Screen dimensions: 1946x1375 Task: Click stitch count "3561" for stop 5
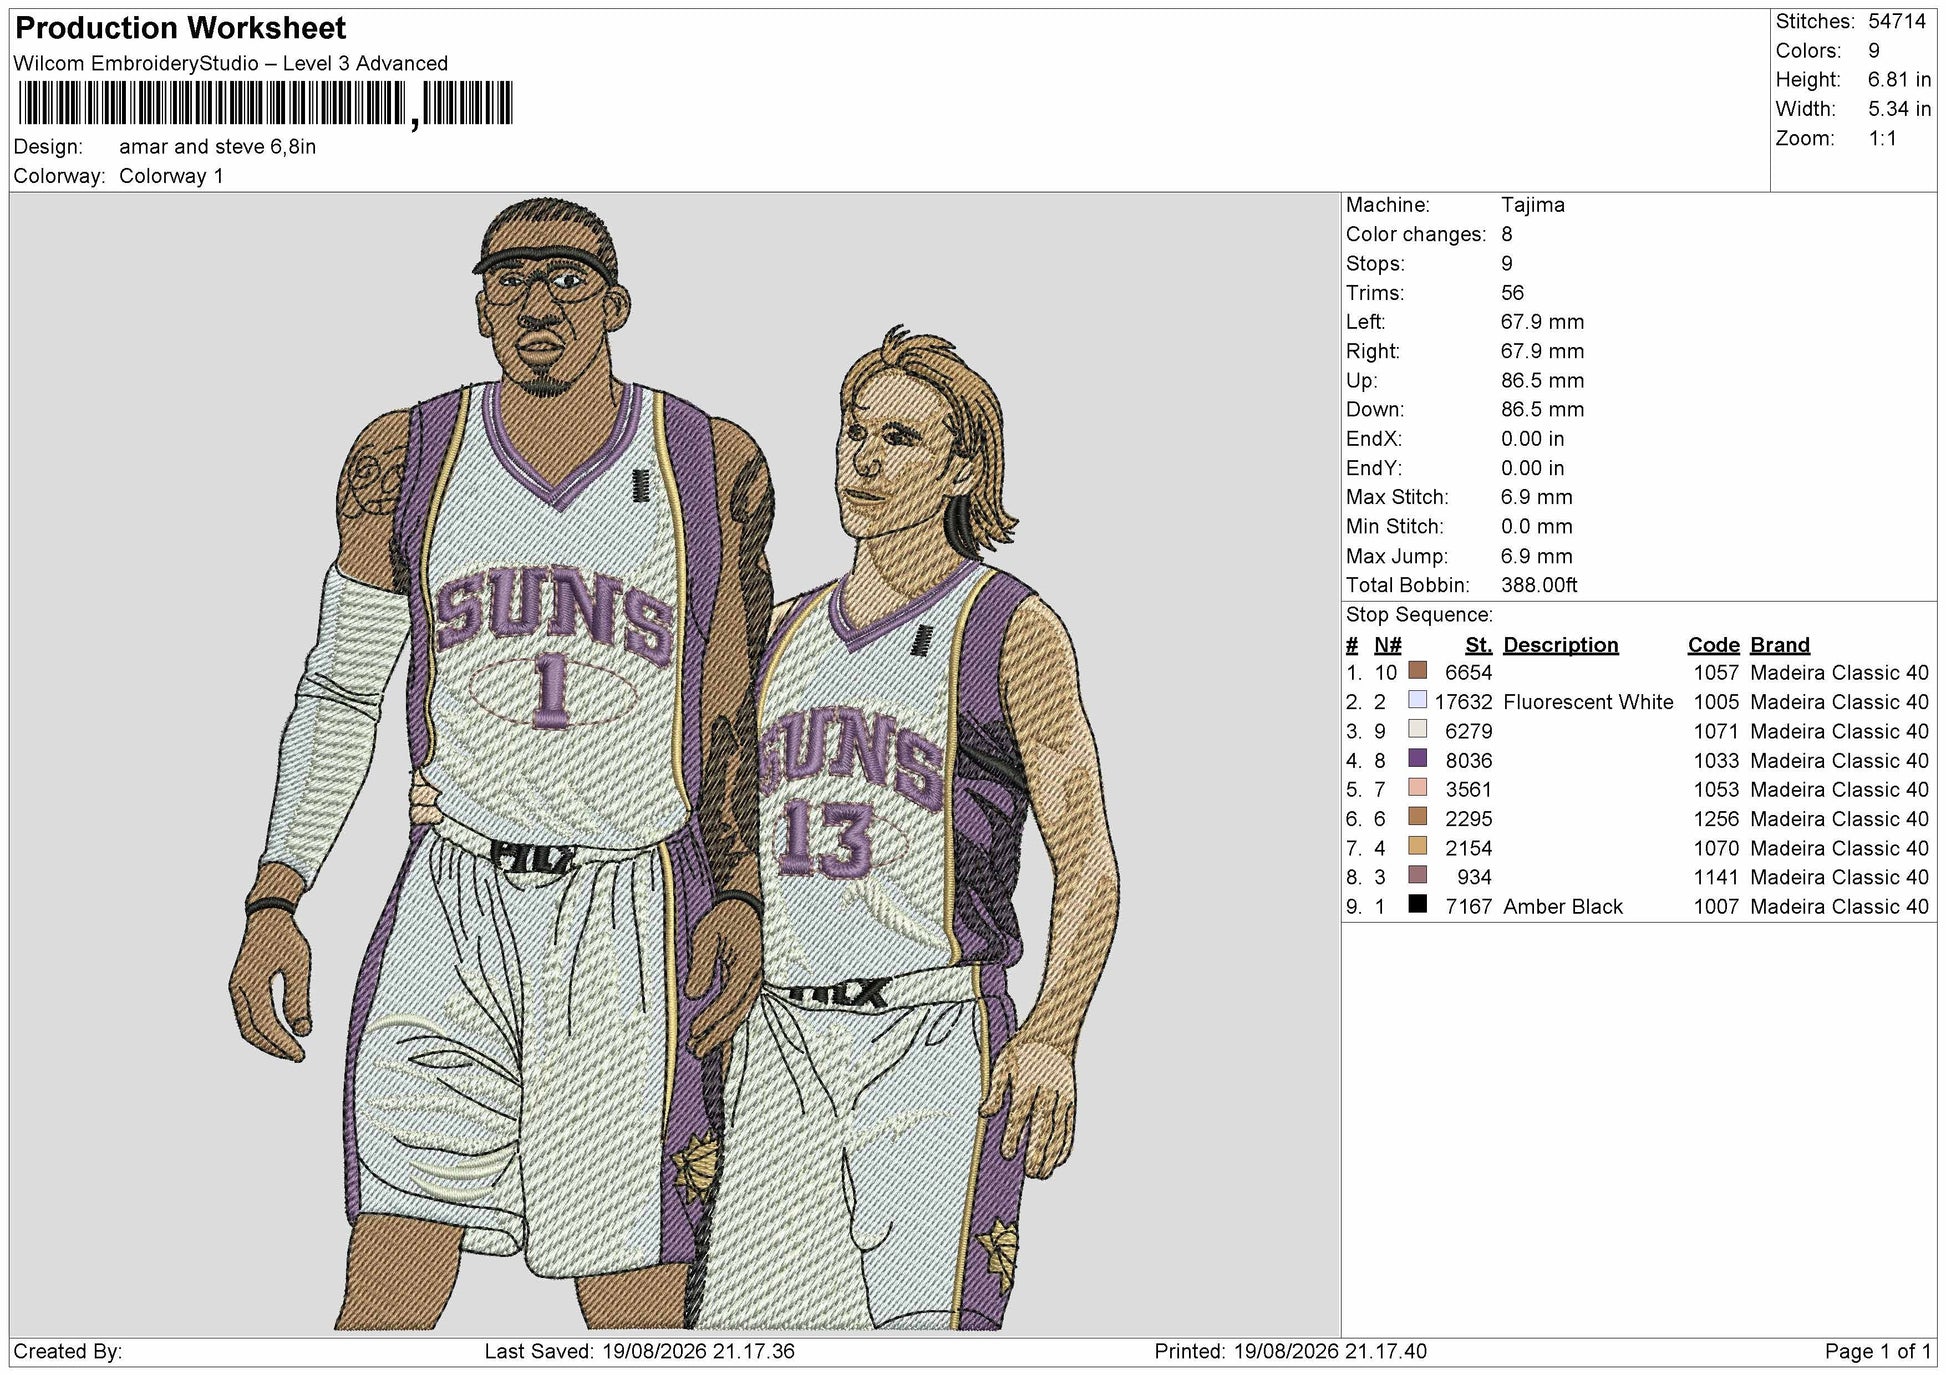click(1469, 790)
